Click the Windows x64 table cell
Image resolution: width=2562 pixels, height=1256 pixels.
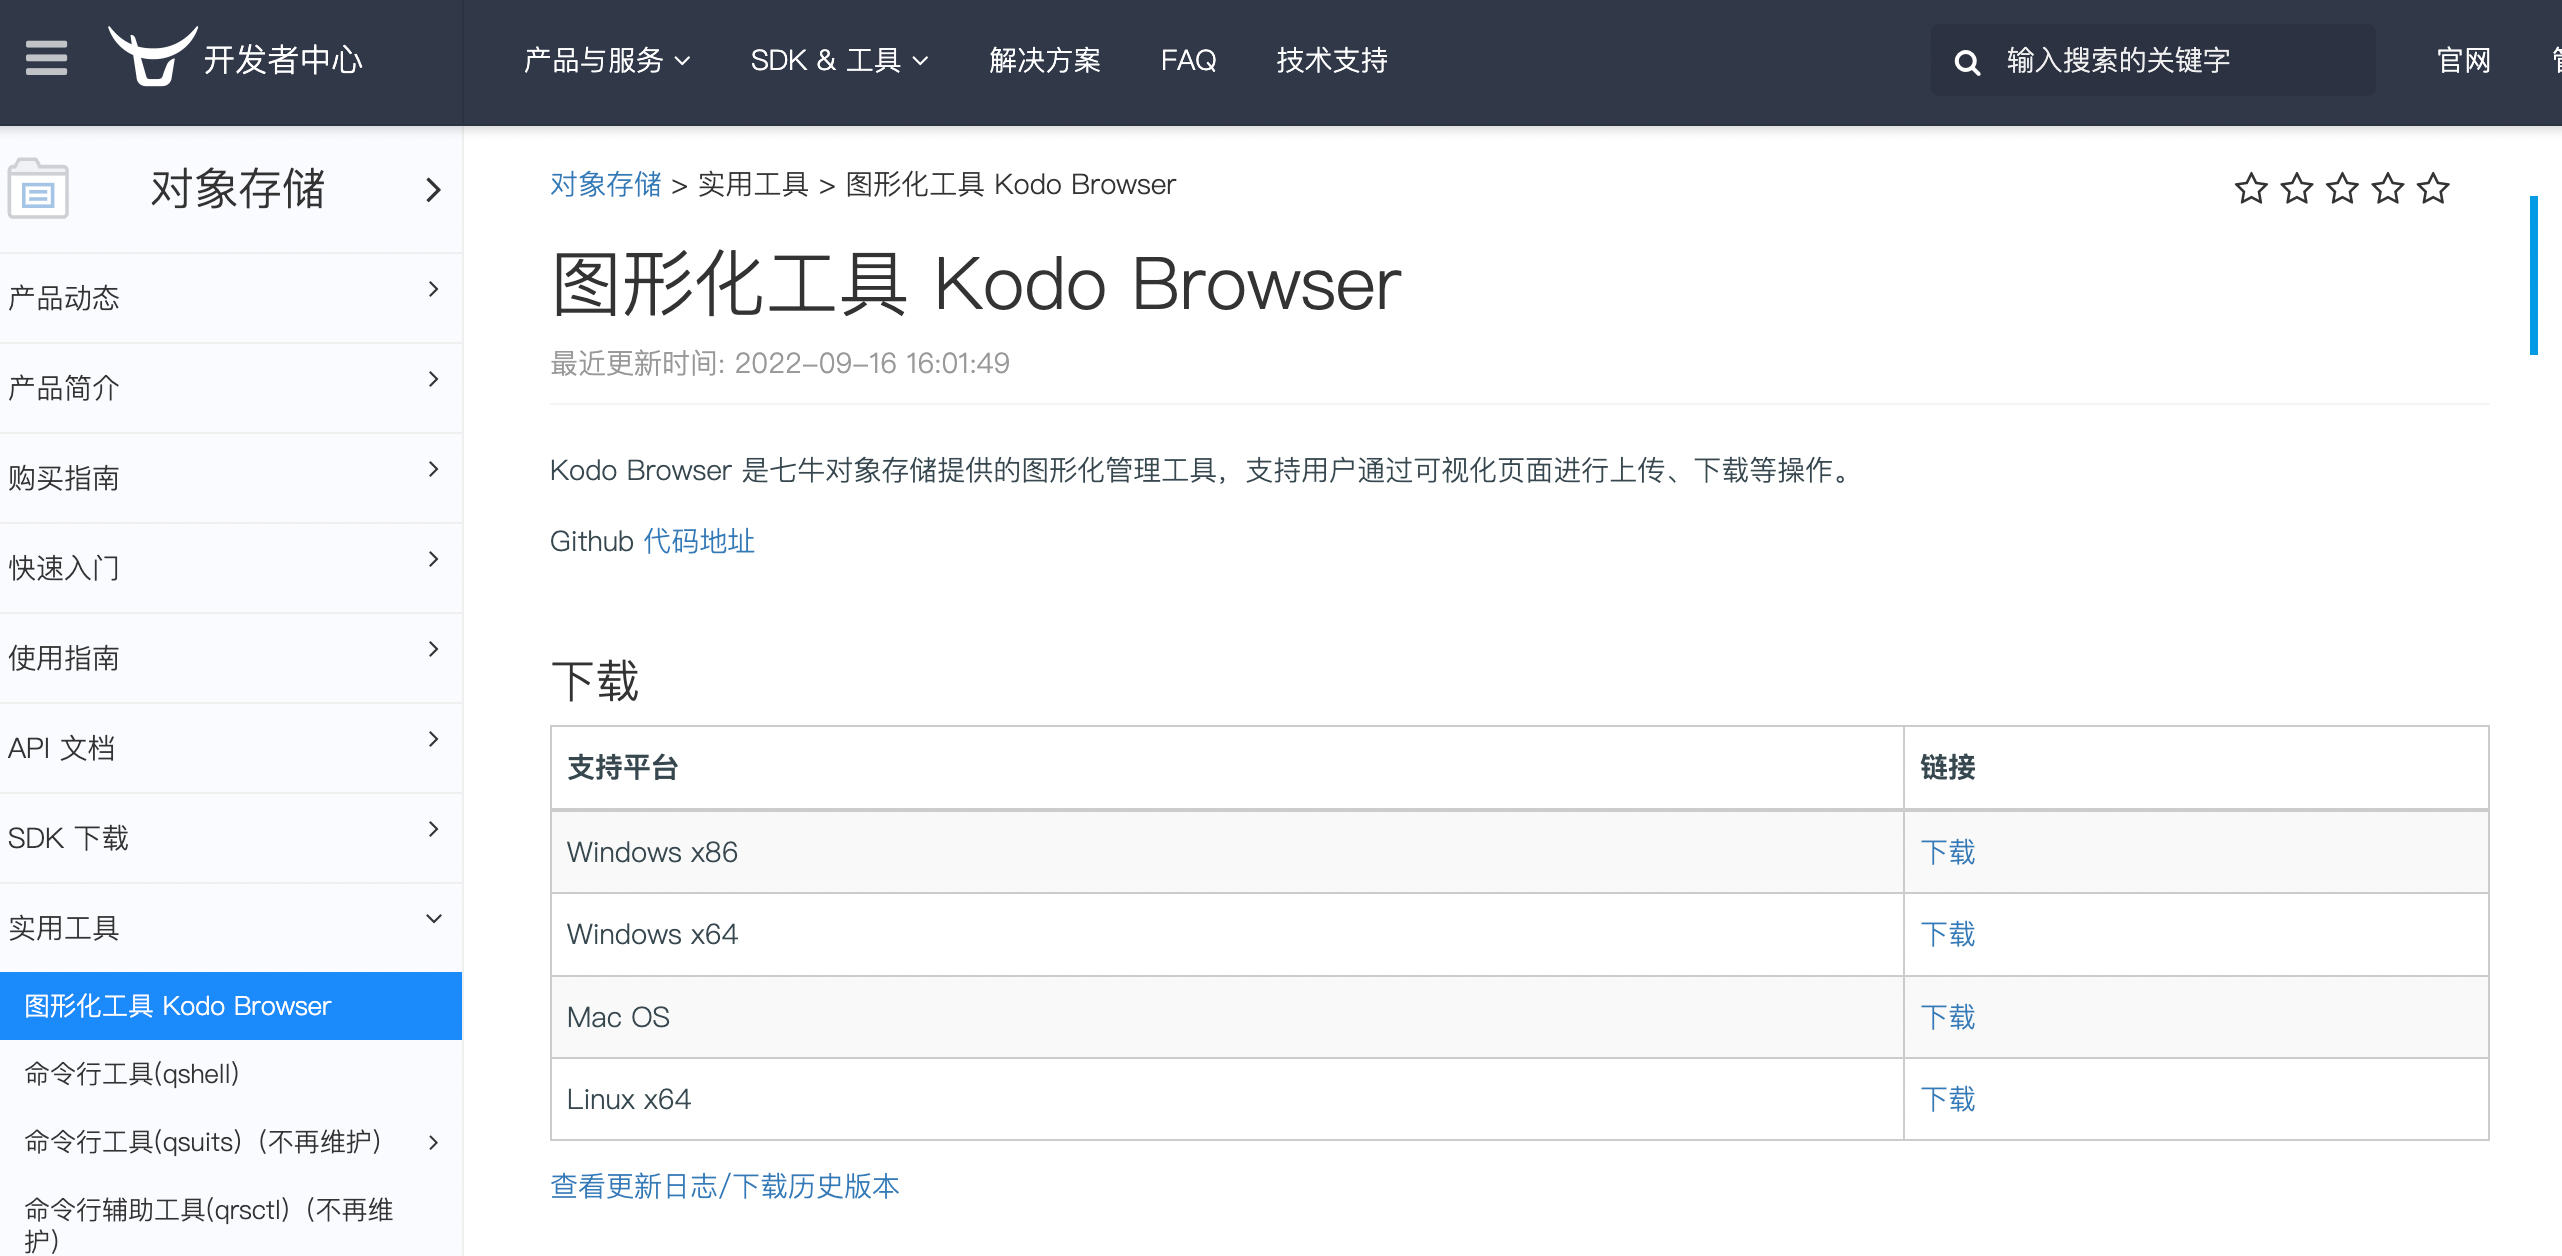(1227, 934)
